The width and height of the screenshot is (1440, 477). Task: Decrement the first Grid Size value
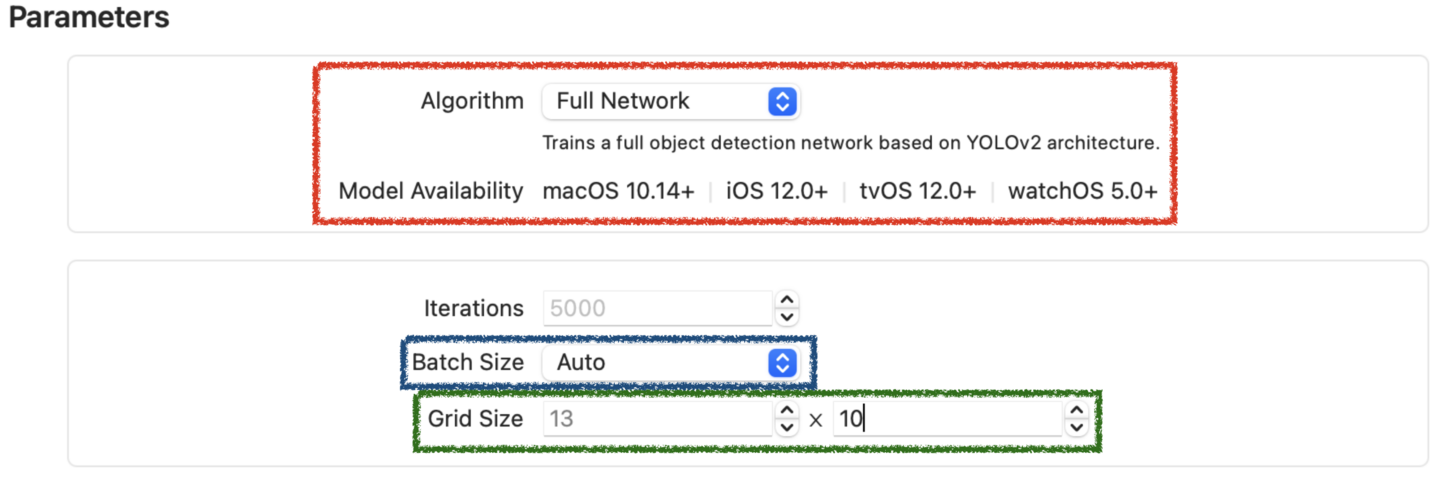787,426
